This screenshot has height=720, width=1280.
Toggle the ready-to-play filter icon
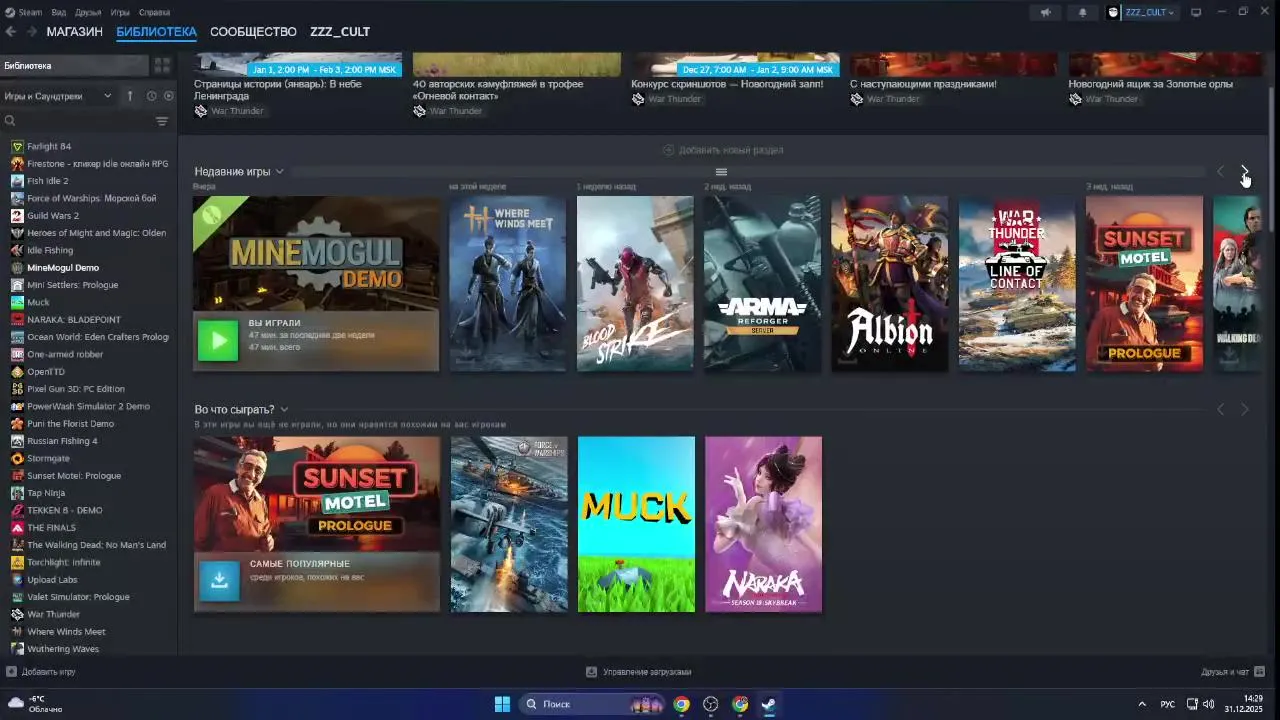coord(168,96)
